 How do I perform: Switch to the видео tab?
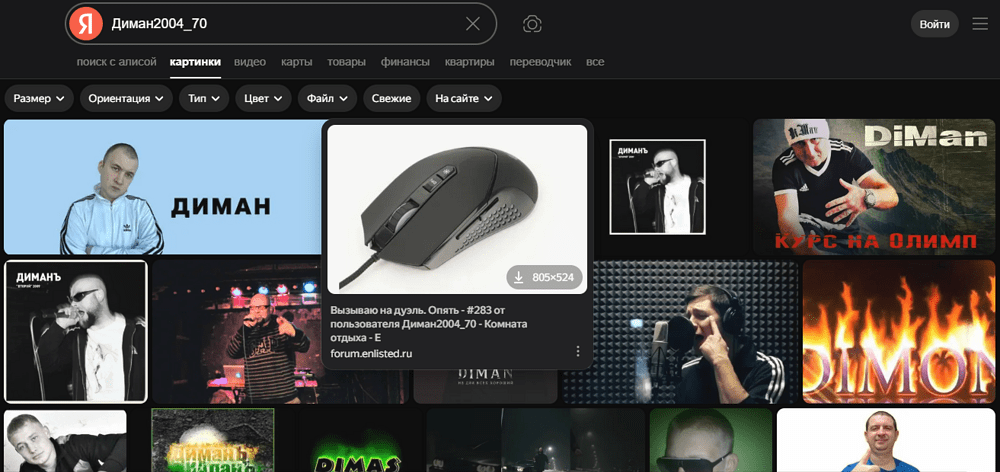pos(250,62)
